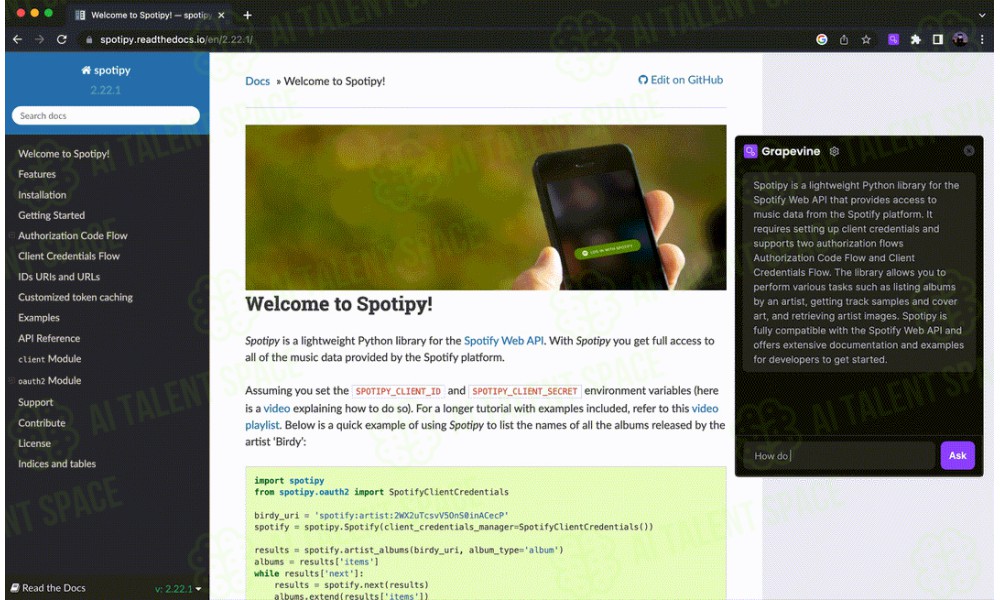Click the Search docs field
Screen dimensions: 1000x600
(106, 115)
